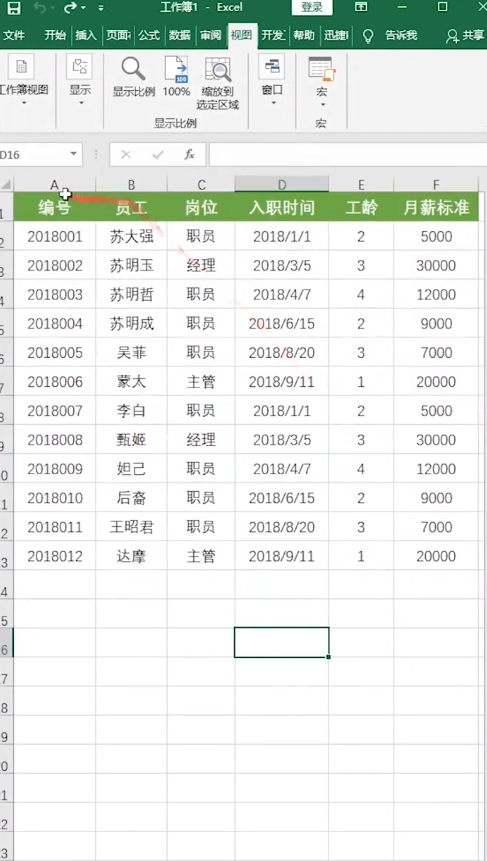The image size is (487, 861).
Task: Switch to the 数据 ribbon tab
Action: coord(180,36)
